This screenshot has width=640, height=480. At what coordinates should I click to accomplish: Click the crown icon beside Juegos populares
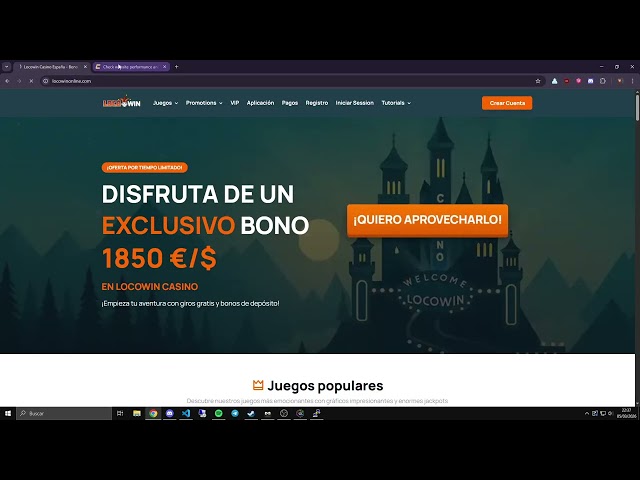(258, 385)
